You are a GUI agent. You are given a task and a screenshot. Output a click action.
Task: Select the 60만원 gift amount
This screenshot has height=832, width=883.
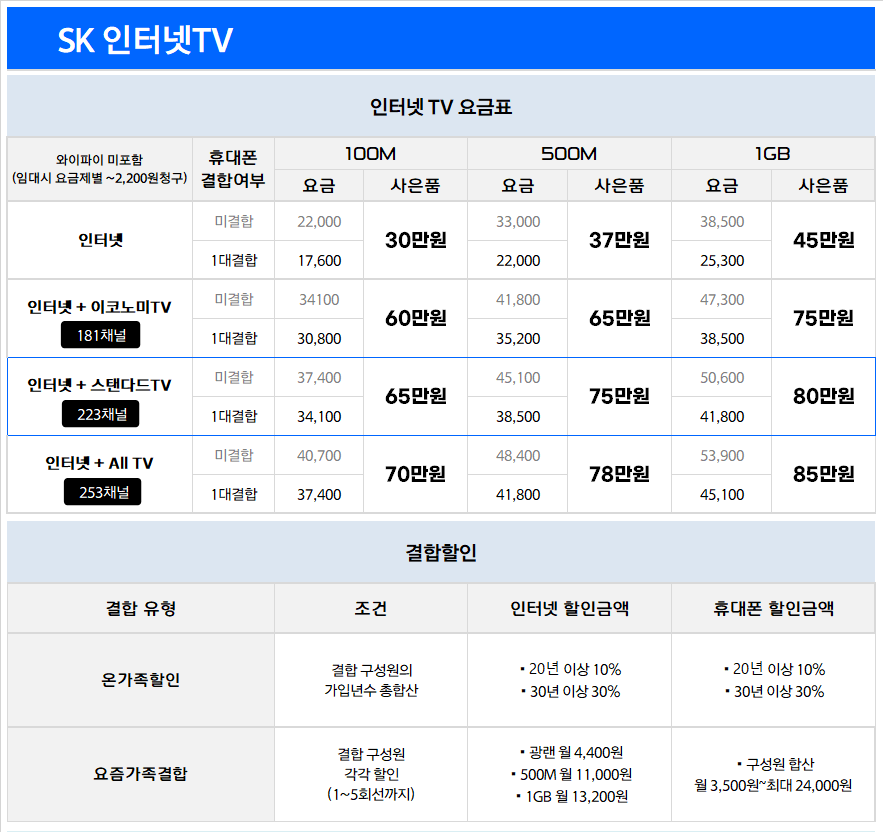(x=416, y=318)
